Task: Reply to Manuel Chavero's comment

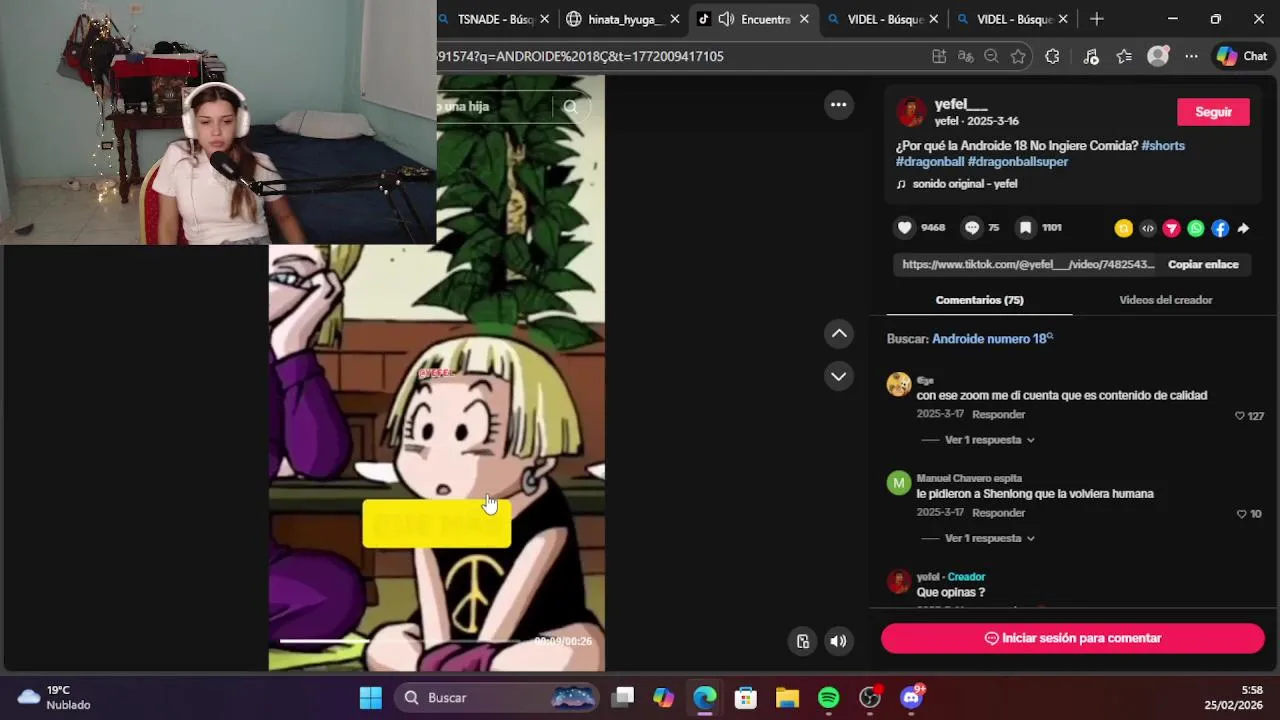Action: click(999, 513)
